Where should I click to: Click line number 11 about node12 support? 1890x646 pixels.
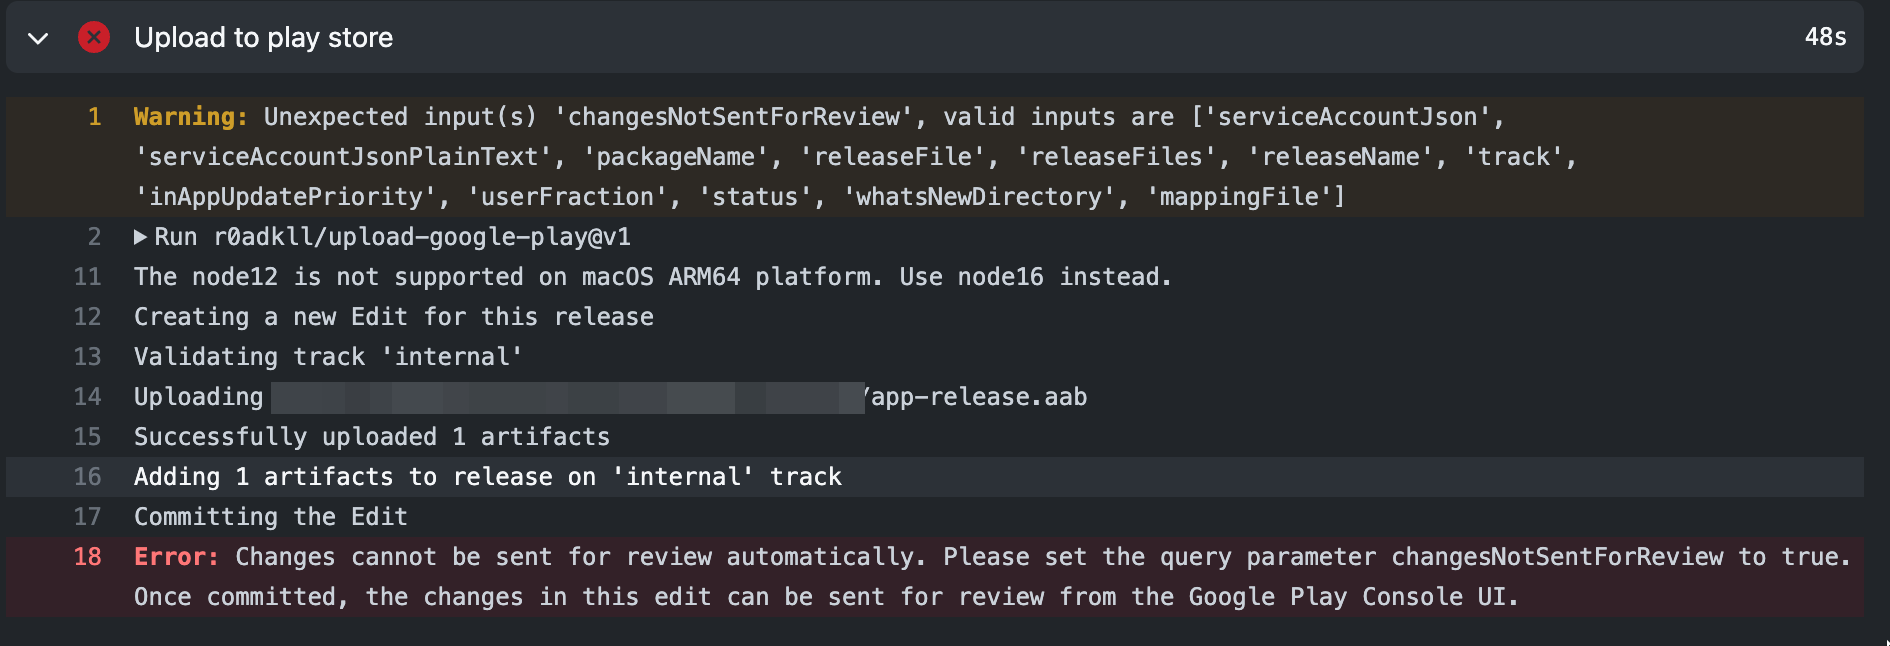tap(86, 277)
